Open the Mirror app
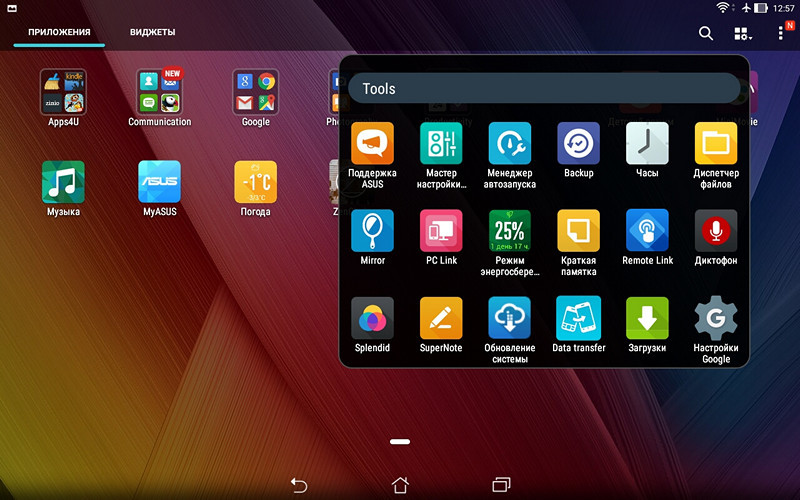The image size is (800, 500). [x=372, y=231]
